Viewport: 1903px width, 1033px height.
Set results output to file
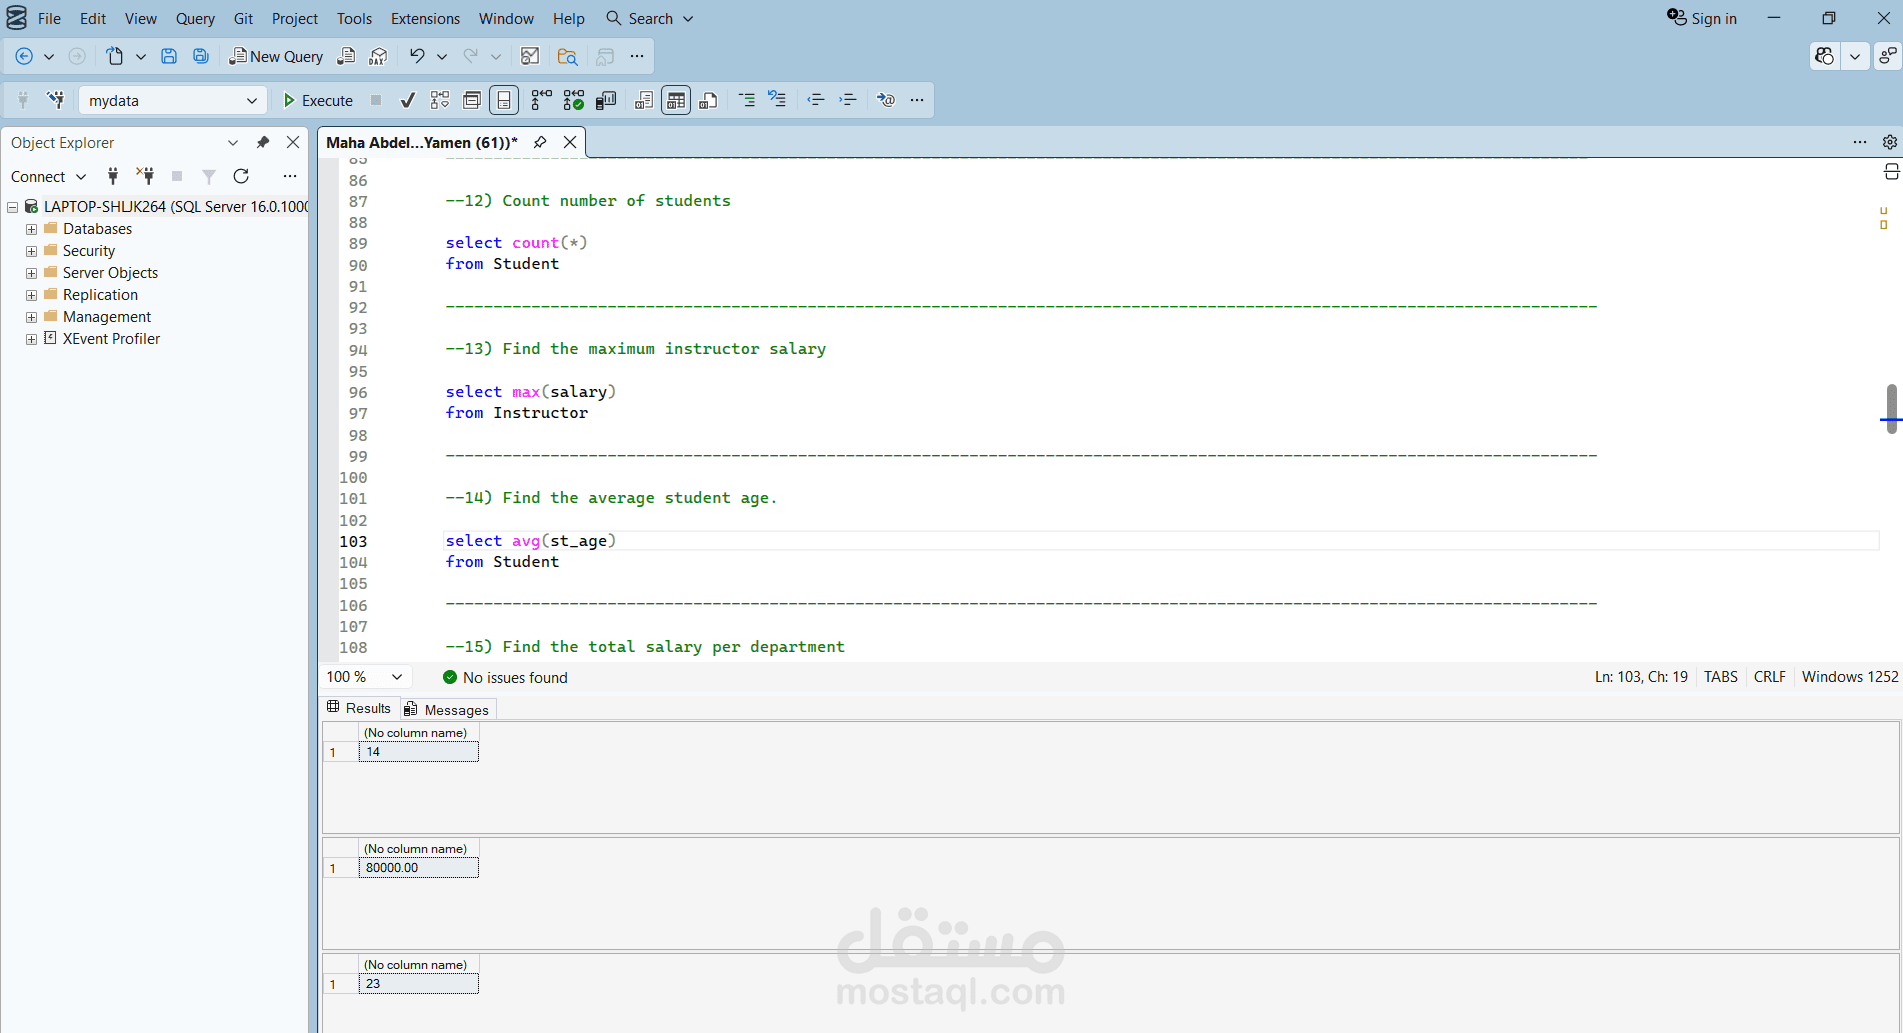[x=708, y=100]
